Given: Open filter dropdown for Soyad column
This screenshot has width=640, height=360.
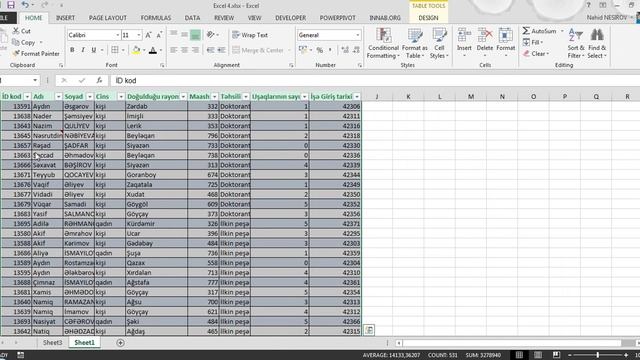Looking at the screenshot, I should [x=89, y=97].
